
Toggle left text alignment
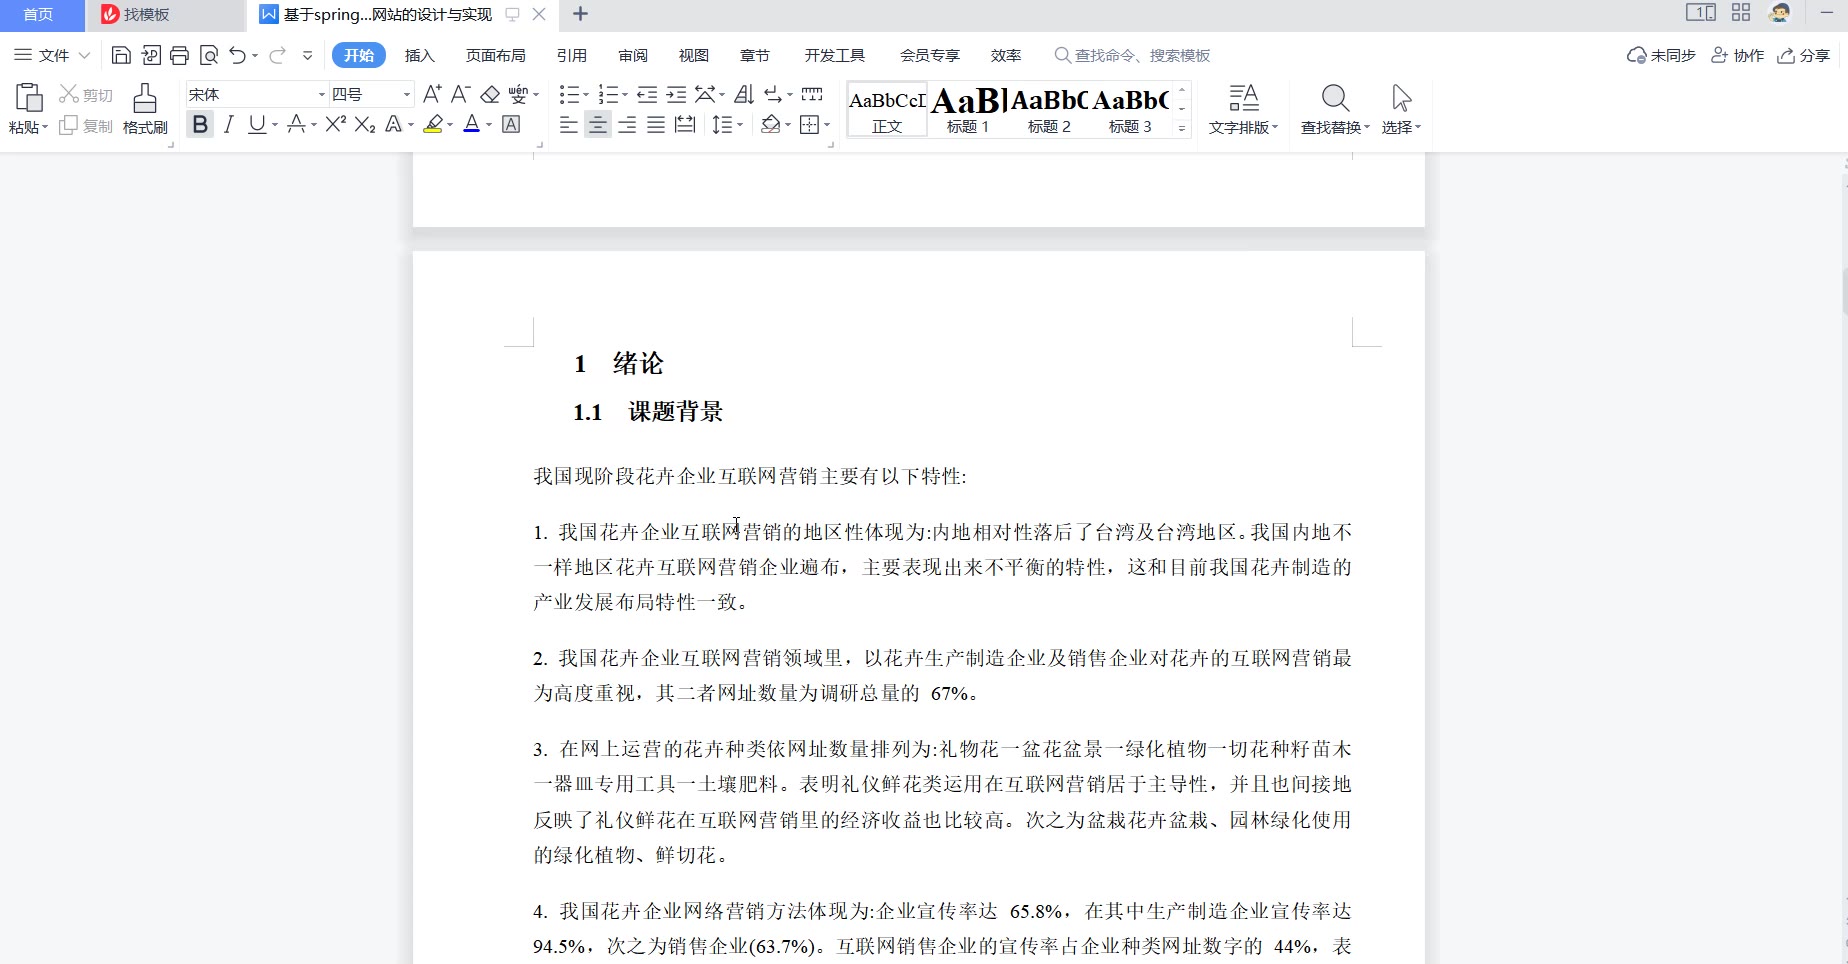pos(568,124)
